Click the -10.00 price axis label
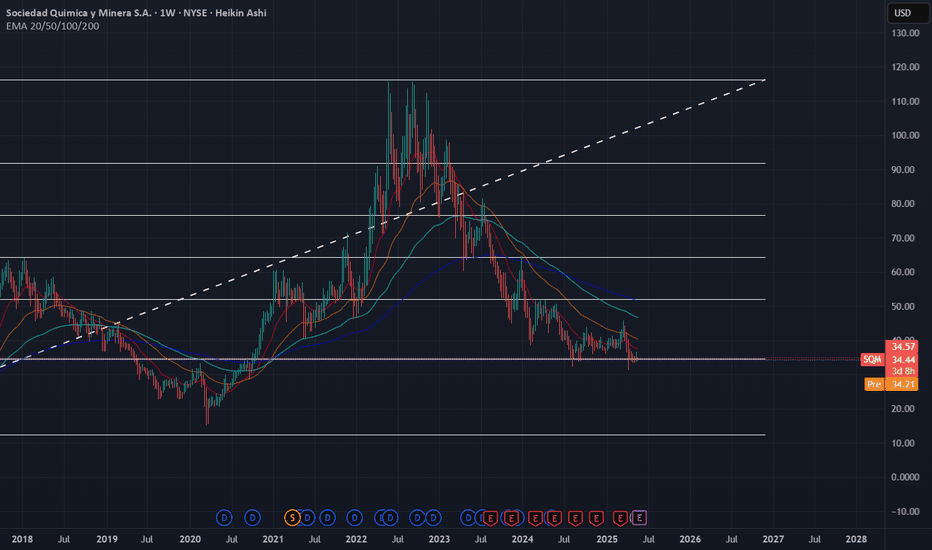Viewport: 932px width, 550px height. [904, 512]
